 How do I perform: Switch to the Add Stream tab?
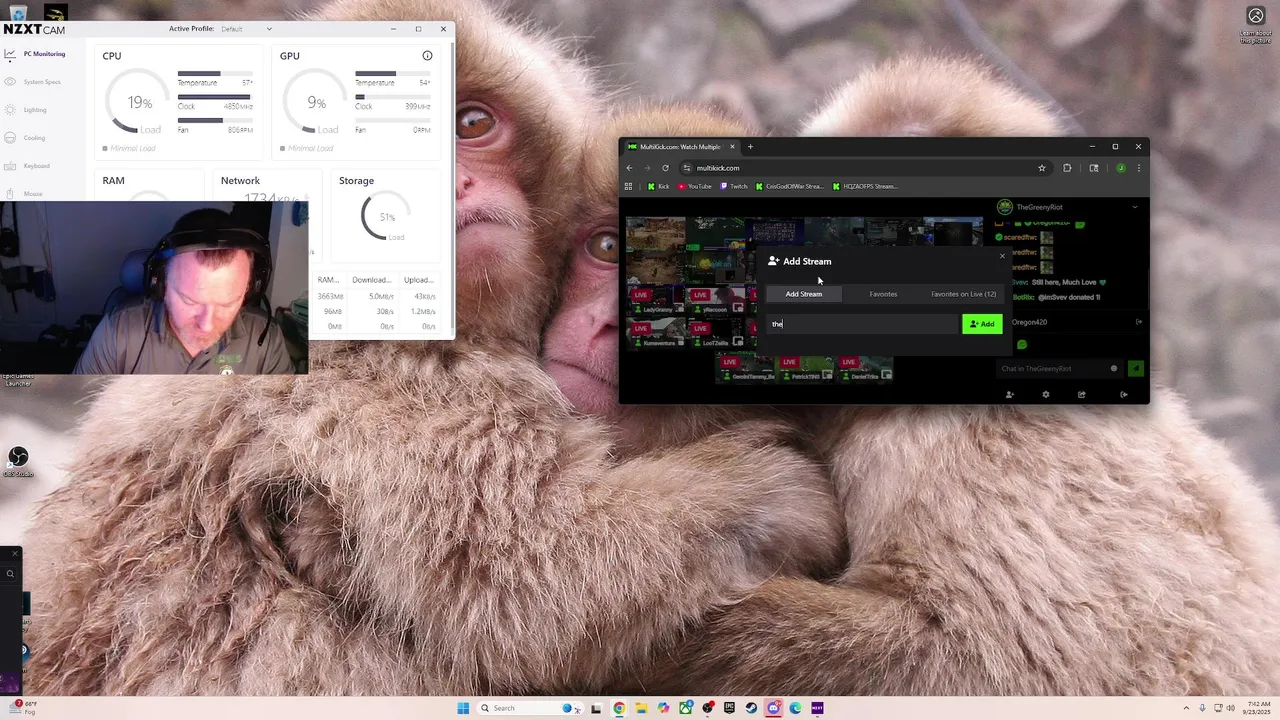(804, 294)
